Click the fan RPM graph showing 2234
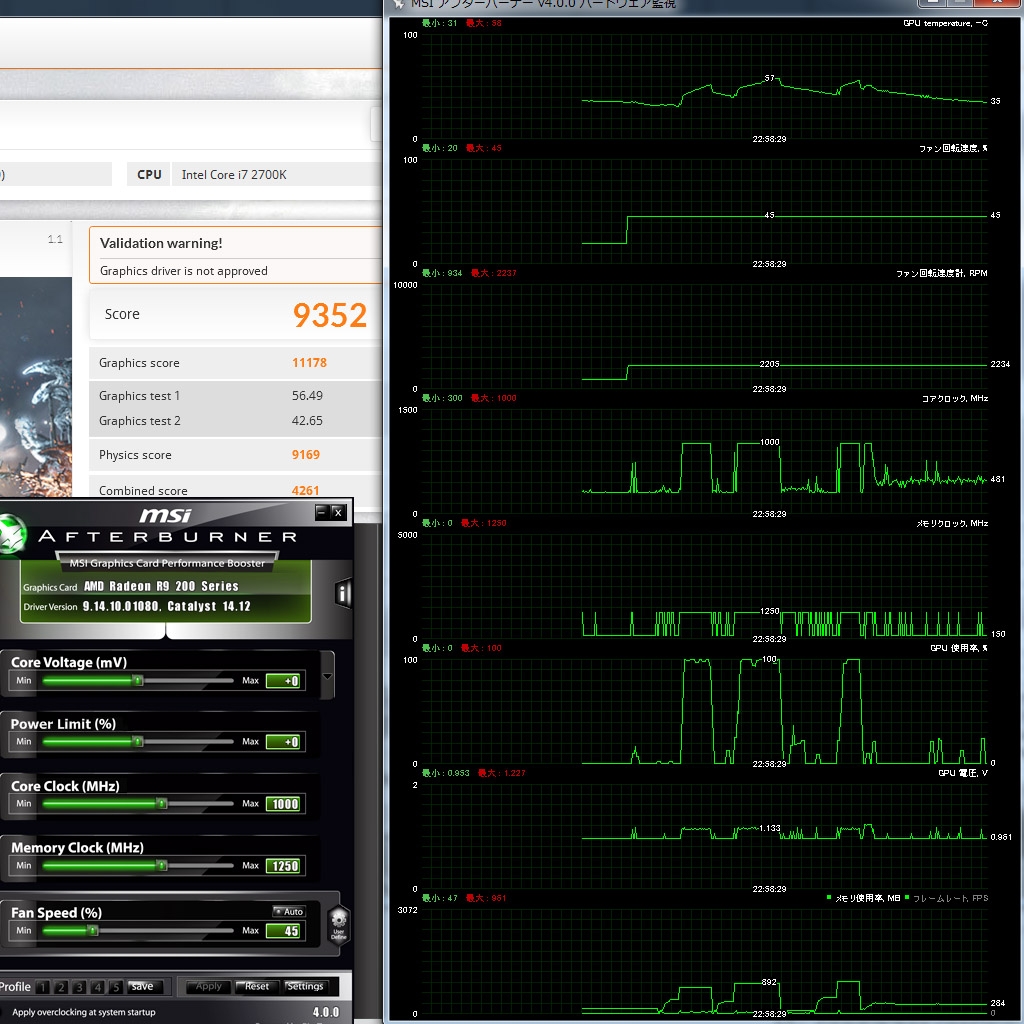This screenshot has height=1024, width=1024. [705, 336]
